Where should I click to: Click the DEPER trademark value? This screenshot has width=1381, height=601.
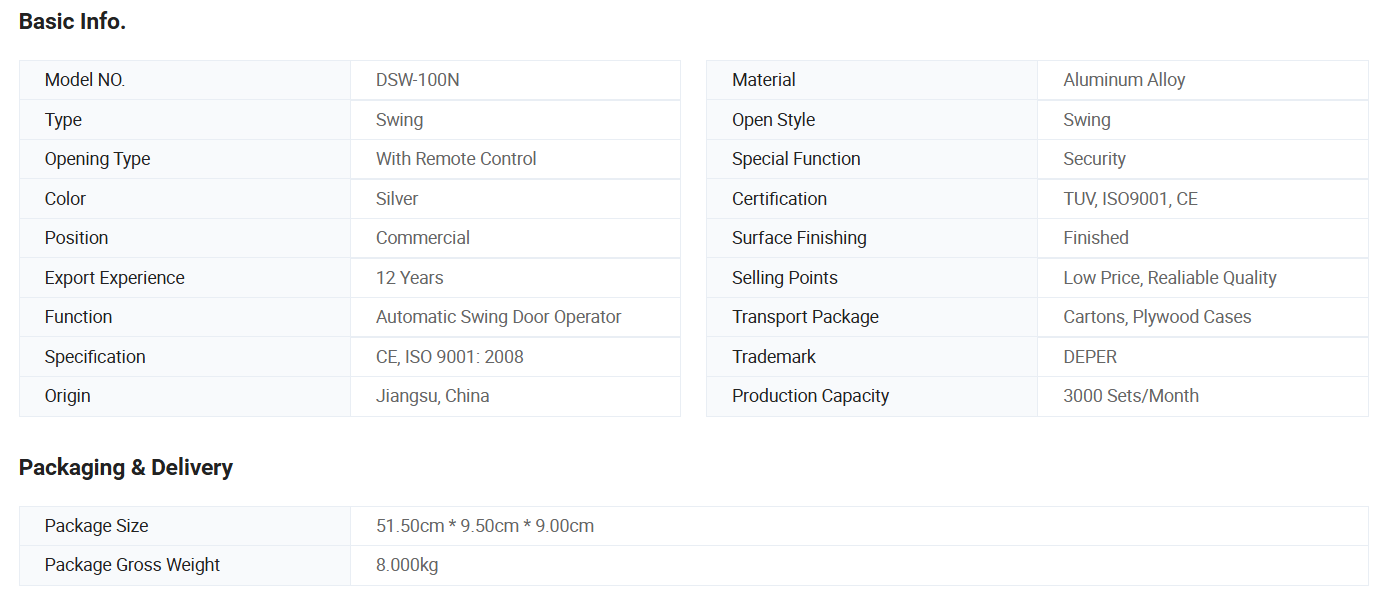(x=1090, y=357)
